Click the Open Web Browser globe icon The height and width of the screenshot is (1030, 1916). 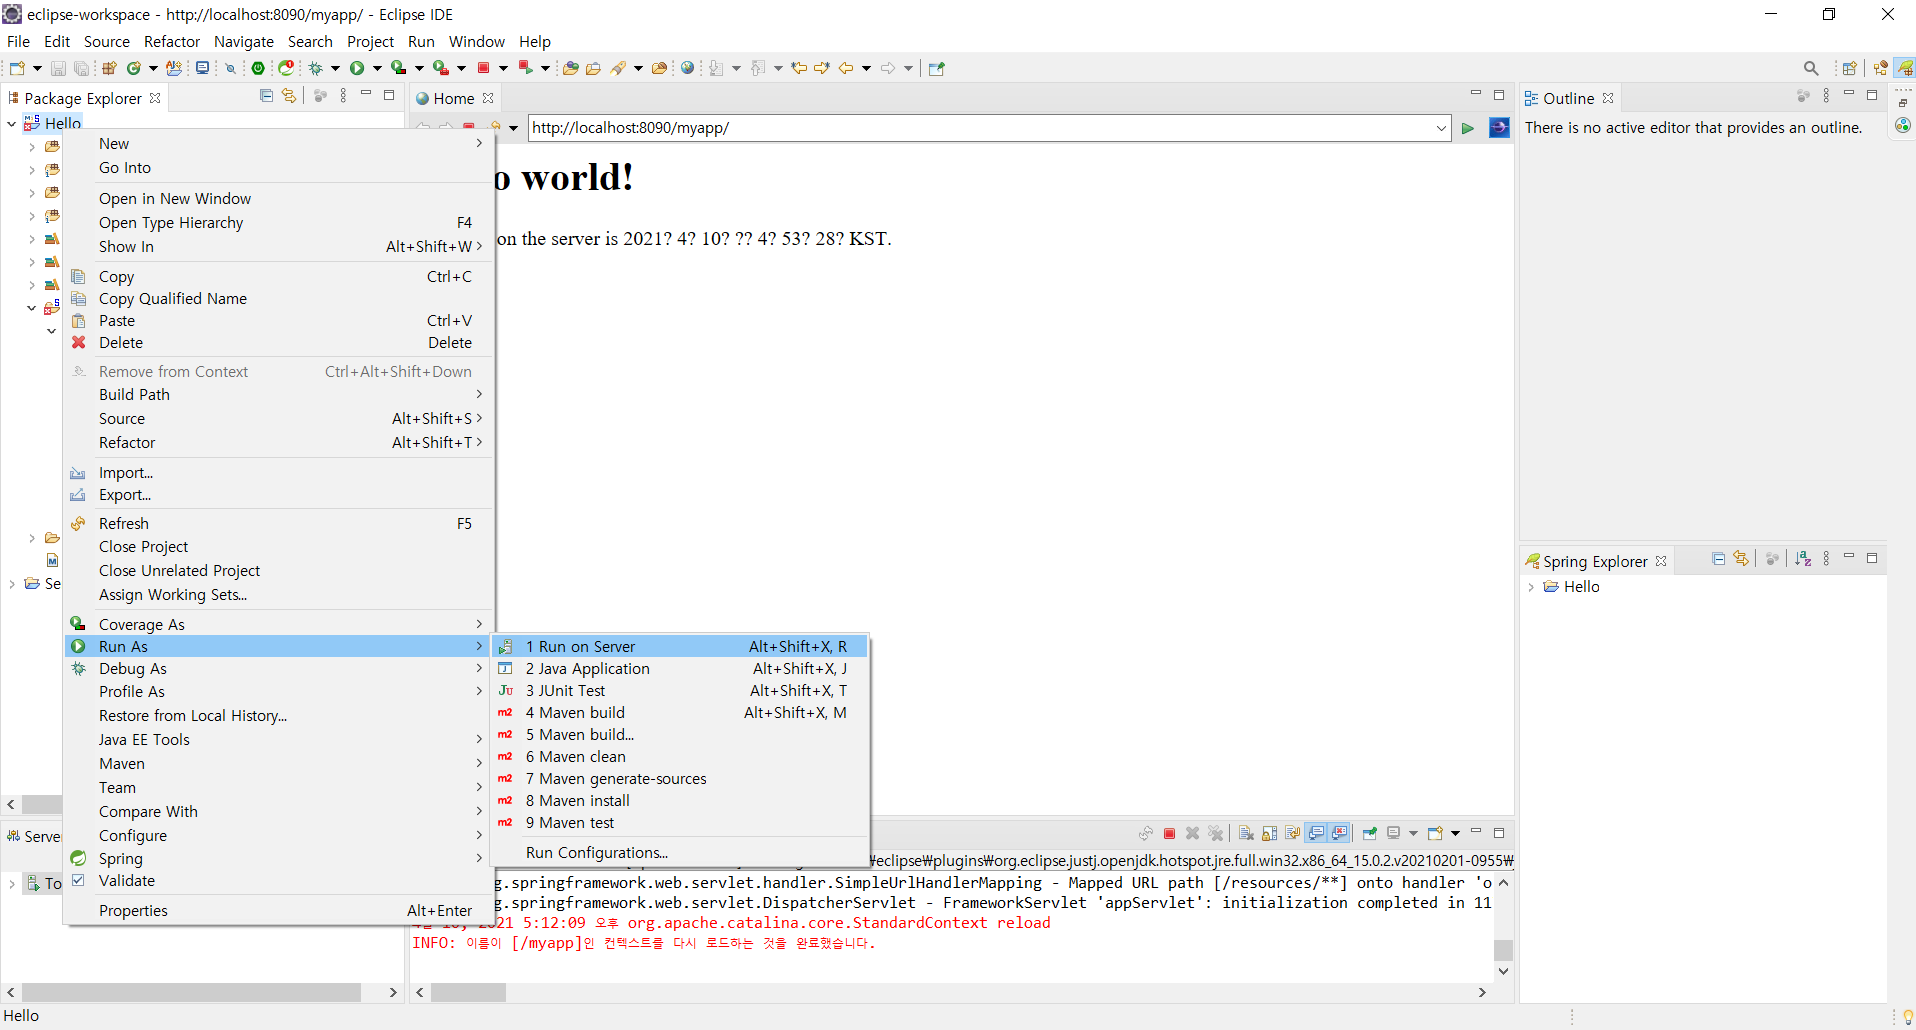pyautogui.click(x=687, y=68)
